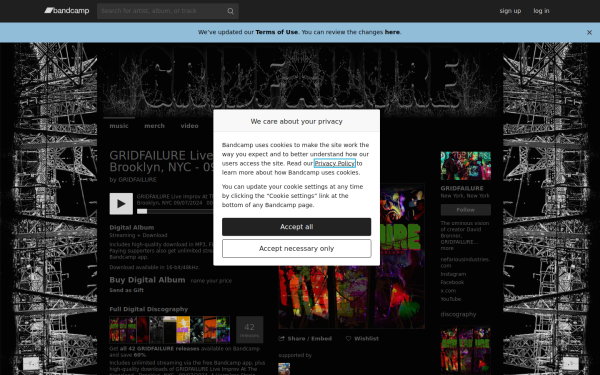Open the Privacy Policy link
Viewport: 600px width, 375px height.
tap(335, 163)
